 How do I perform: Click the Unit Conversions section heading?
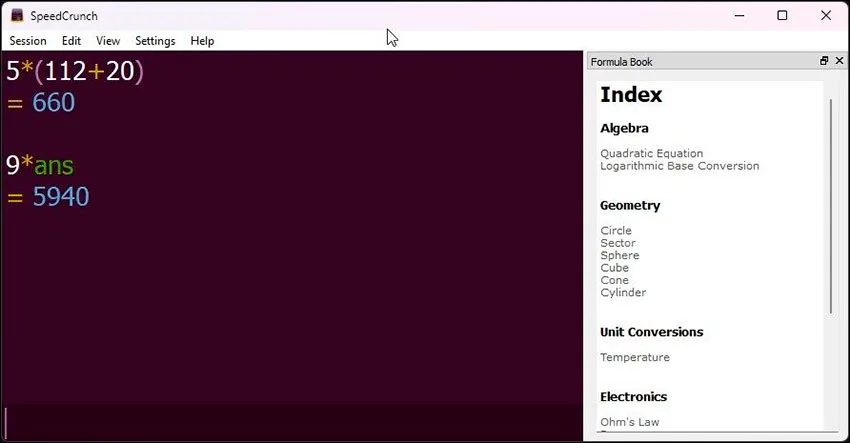tap(652, 332)
